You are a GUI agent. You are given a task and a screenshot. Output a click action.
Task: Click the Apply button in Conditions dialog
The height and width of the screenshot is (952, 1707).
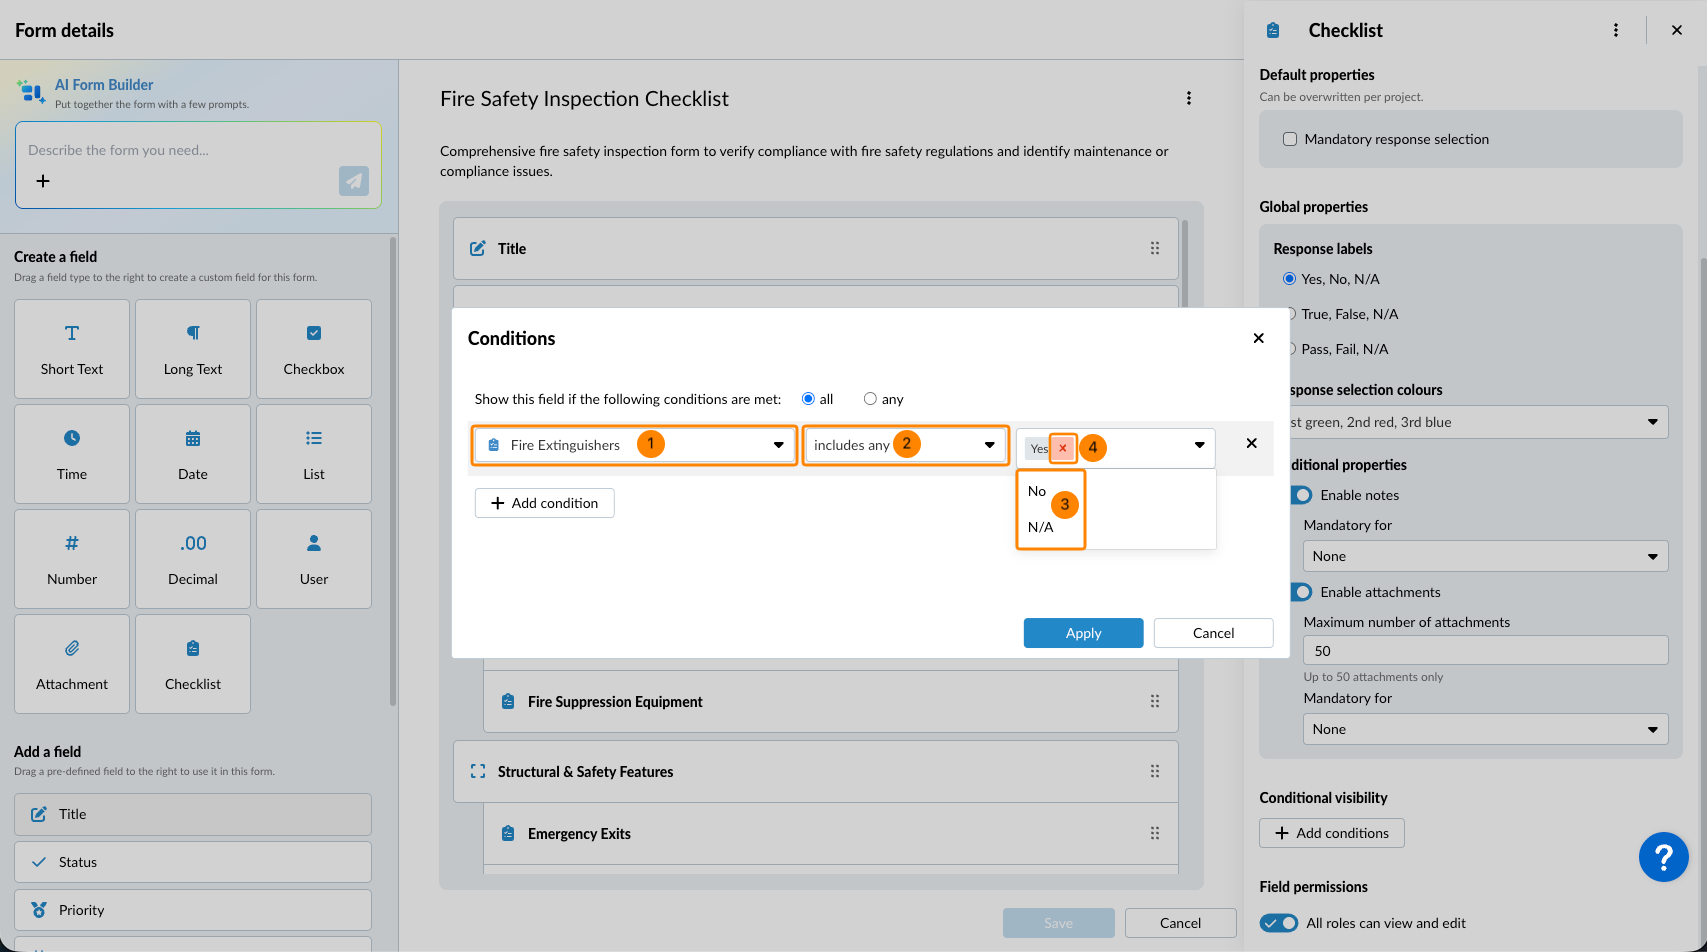(1083, 633)
